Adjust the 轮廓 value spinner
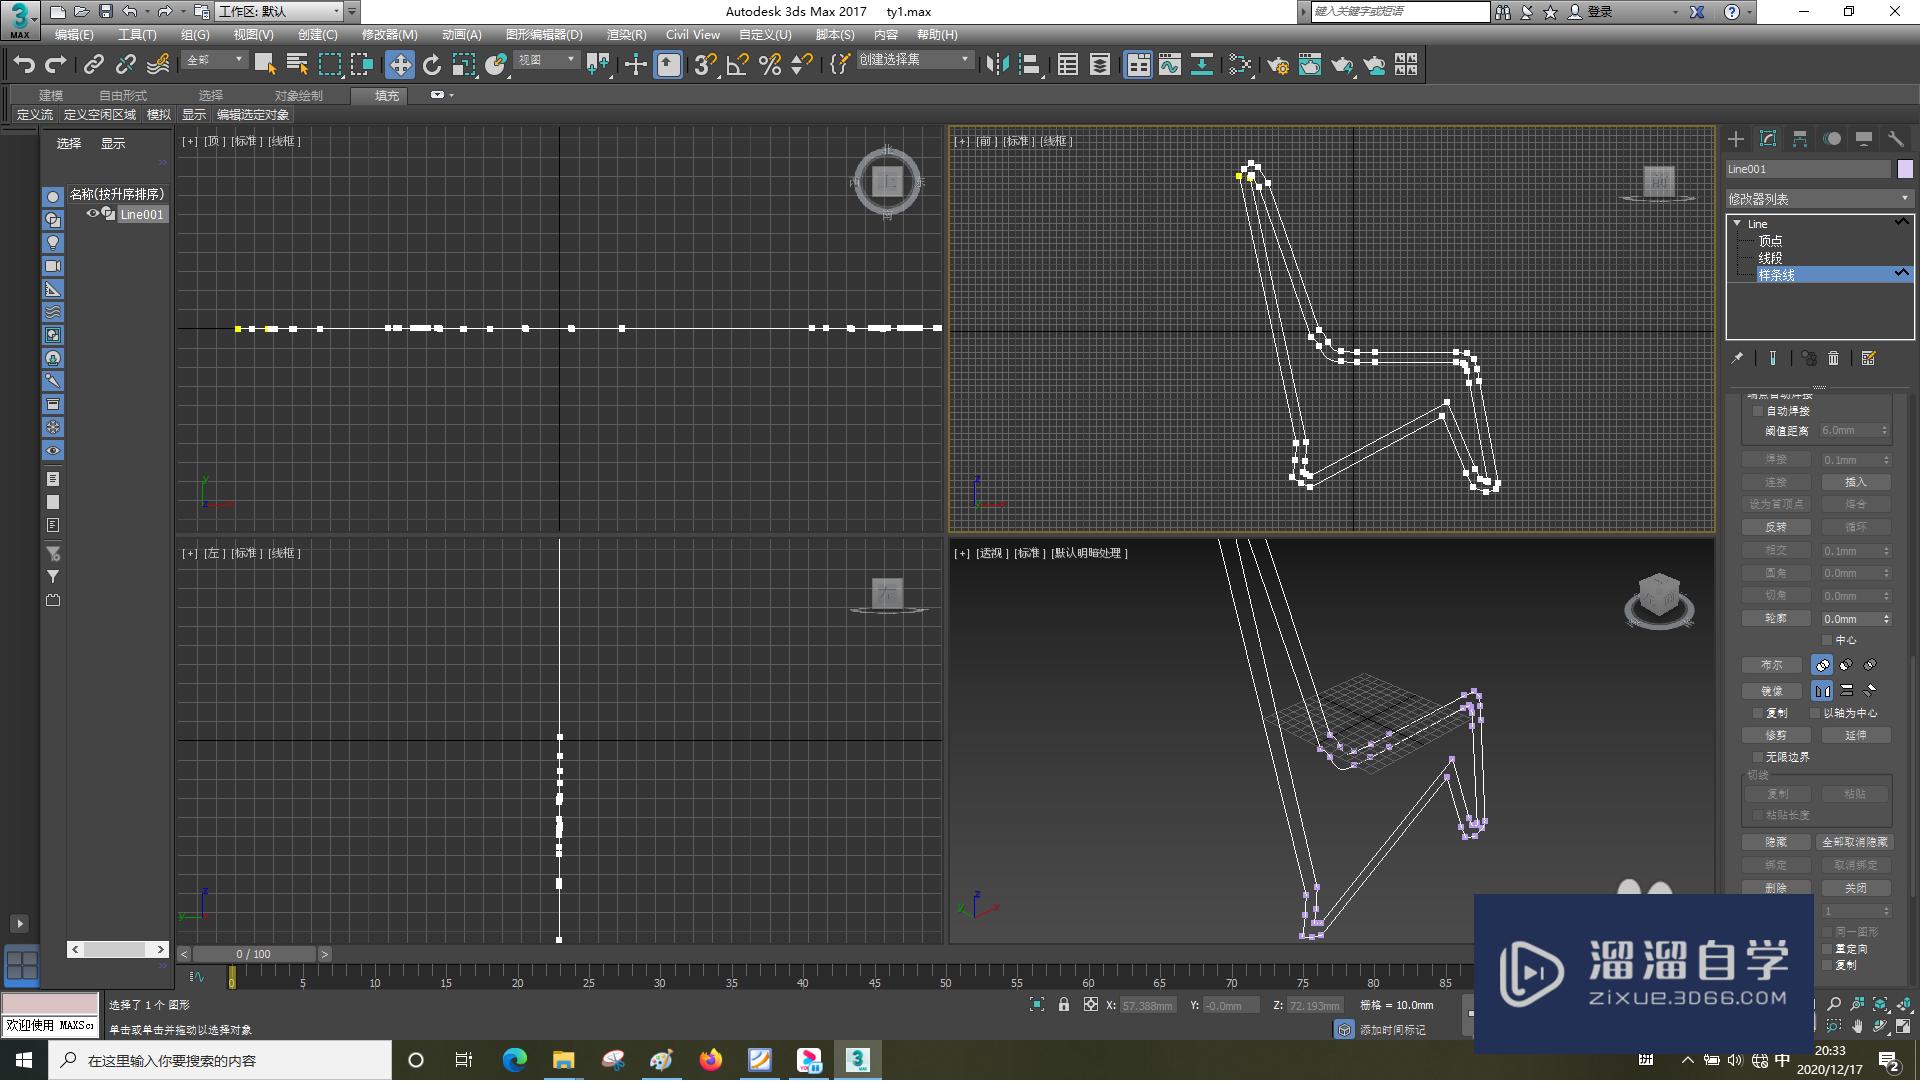The height and width of the screenshot is (1082, 1920). 1886,619
